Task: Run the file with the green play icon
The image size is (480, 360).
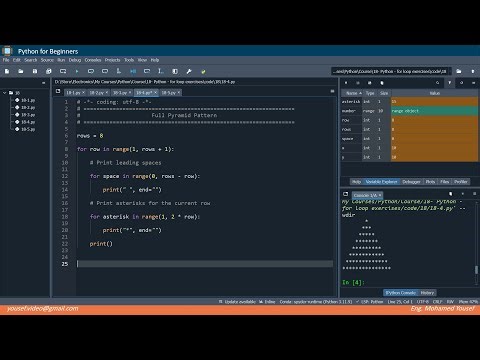Action: coord(77,71)
